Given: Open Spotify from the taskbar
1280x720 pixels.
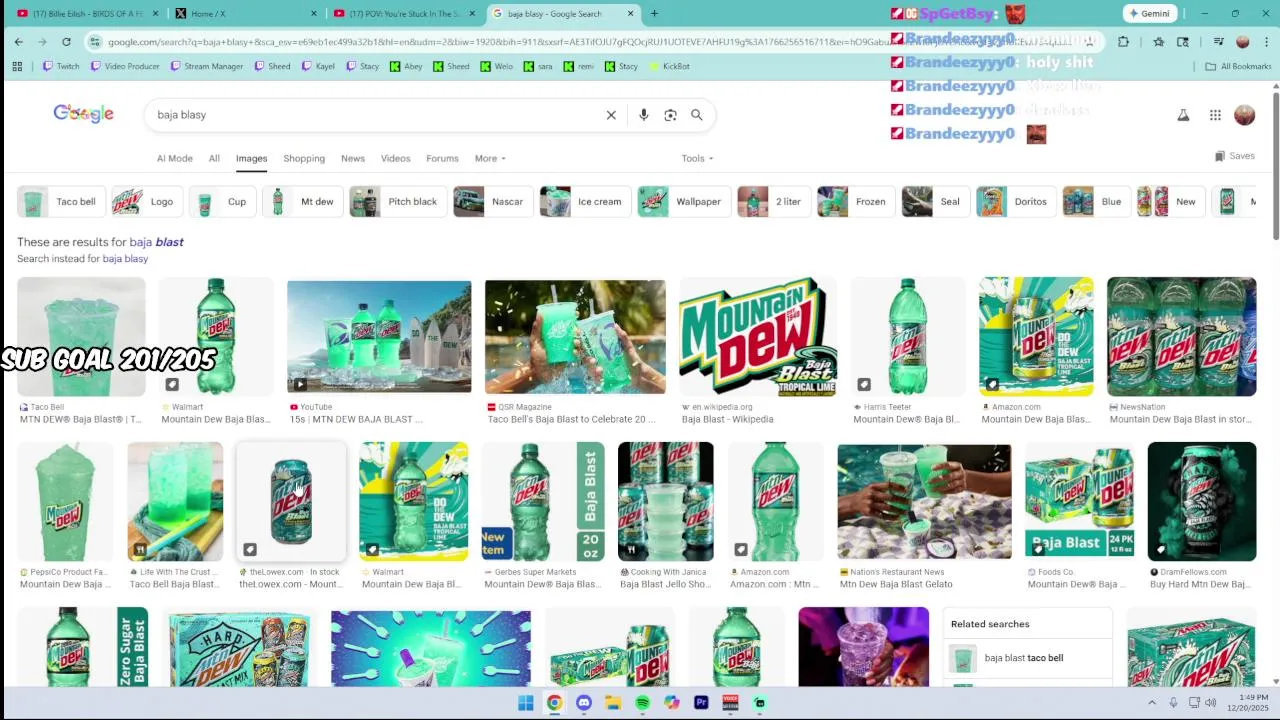Looking at the screenshot, I should point(642,703).
